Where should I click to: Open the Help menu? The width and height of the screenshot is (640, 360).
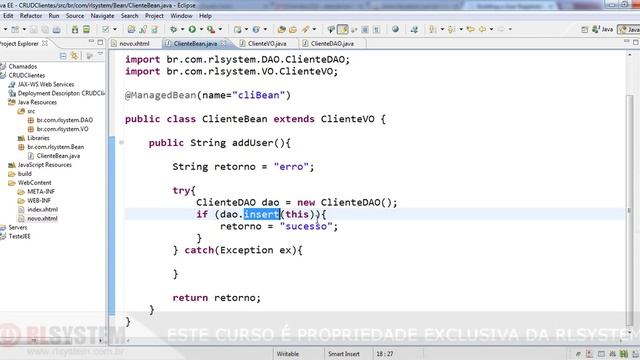pyautogui.click(x=205, y=16)
